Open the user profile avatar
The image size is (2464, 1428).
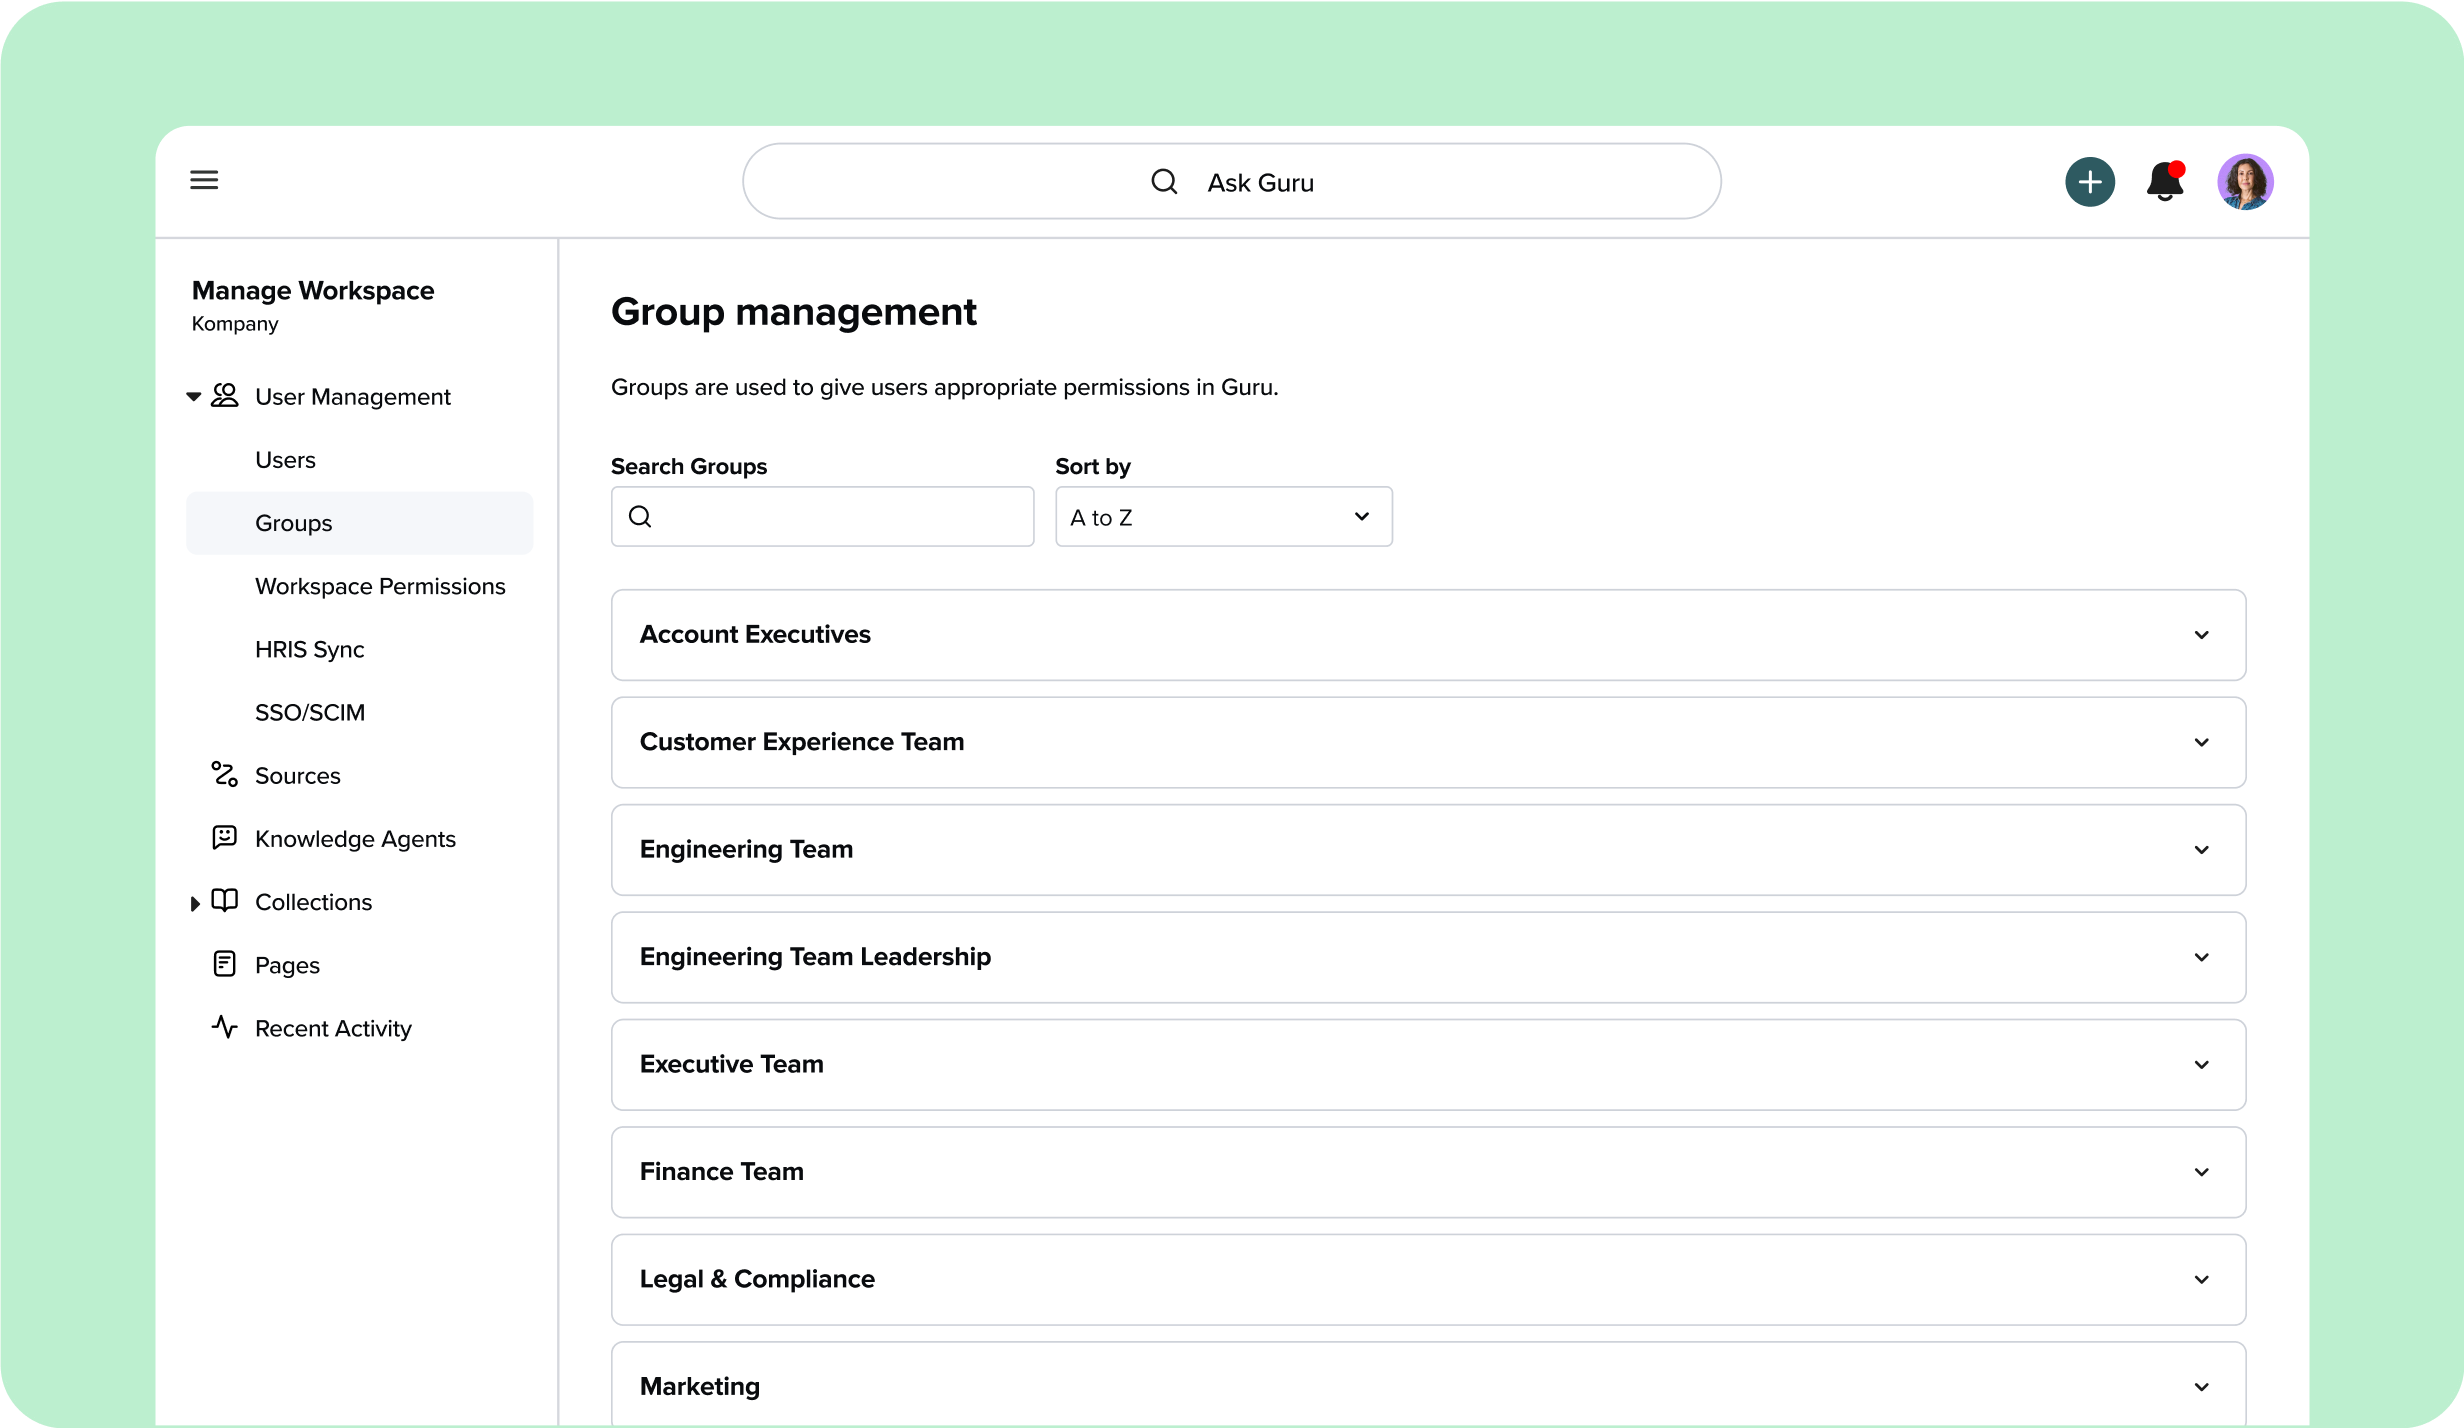(2245, 182)
